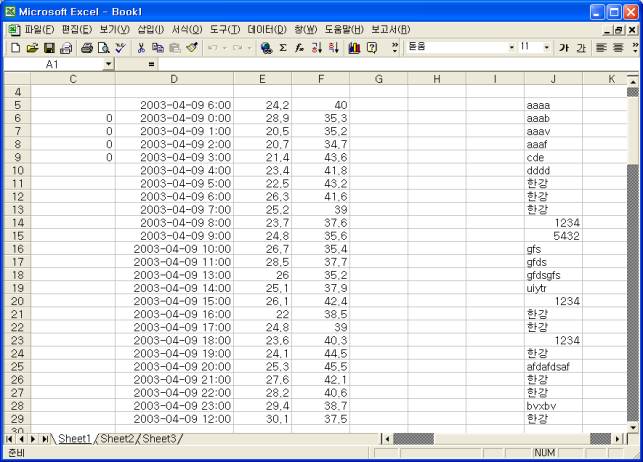Switch to the Sheet2 tab
The height and width of the screenshot is (462, 643).
[117, 438]
